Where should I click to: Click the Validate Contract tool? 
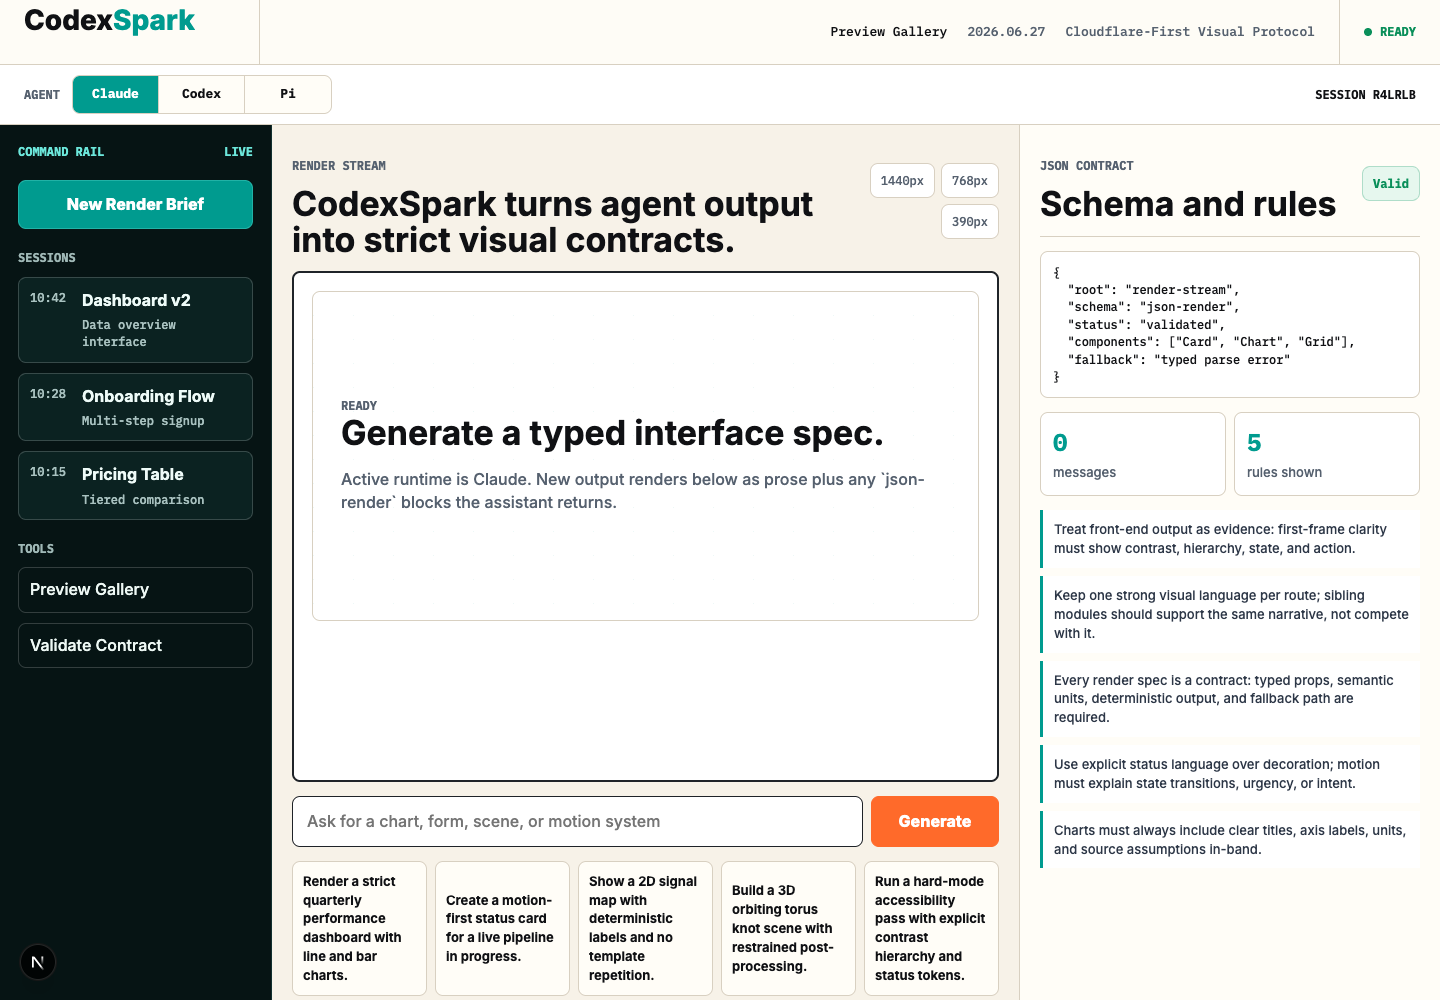click(x=135, y=646)
